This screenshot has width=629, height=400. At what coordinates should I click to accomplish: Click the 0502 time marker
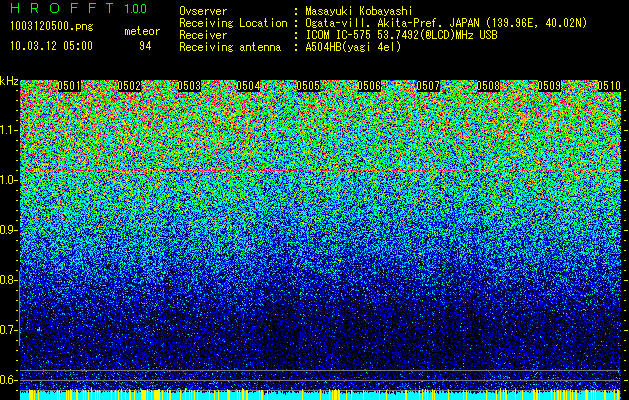tap(129, 86)
